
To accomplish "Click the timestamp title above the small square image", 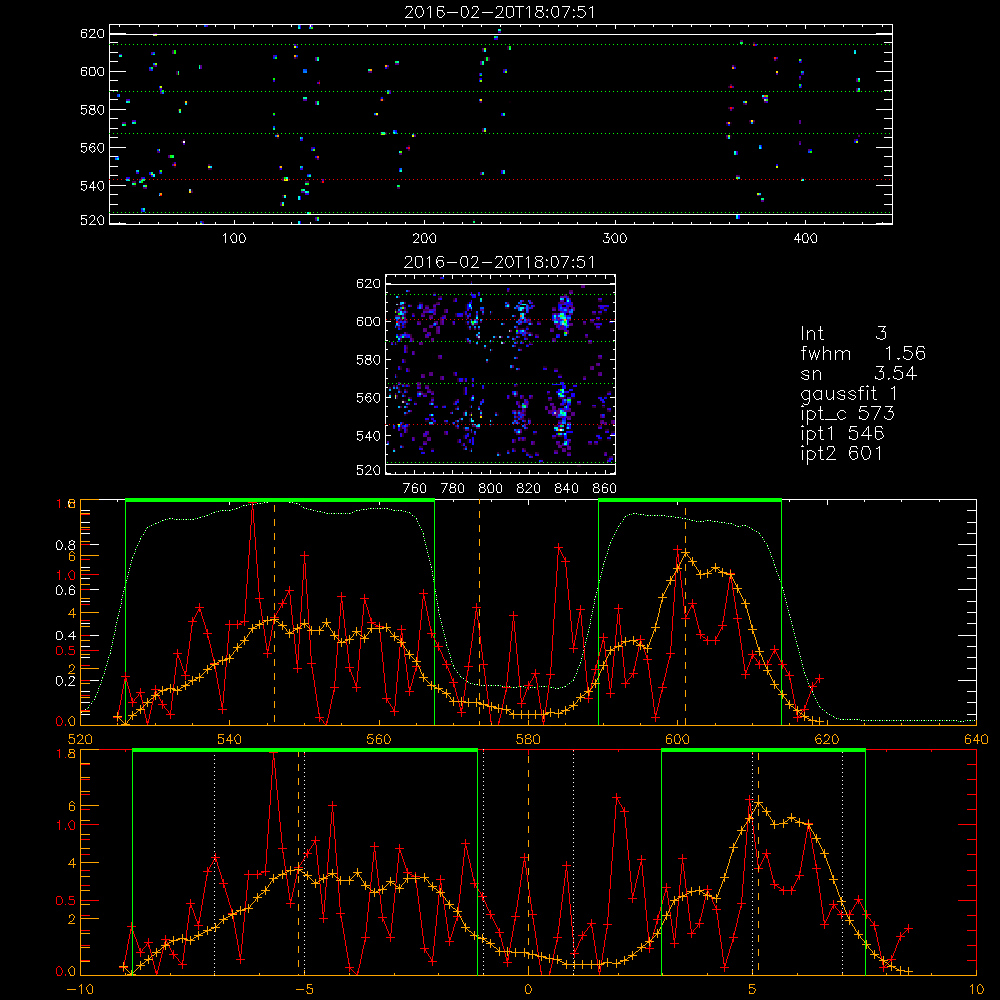I will pos(499,262).
